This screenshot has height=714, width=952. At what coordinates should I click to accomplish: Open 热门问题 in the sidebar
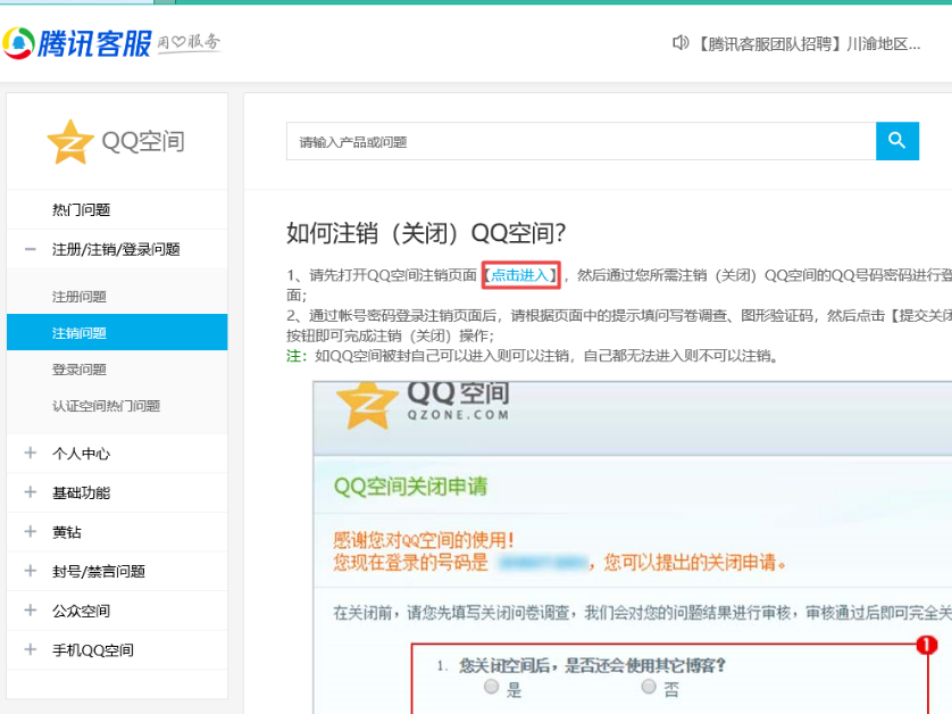(81, 210)
